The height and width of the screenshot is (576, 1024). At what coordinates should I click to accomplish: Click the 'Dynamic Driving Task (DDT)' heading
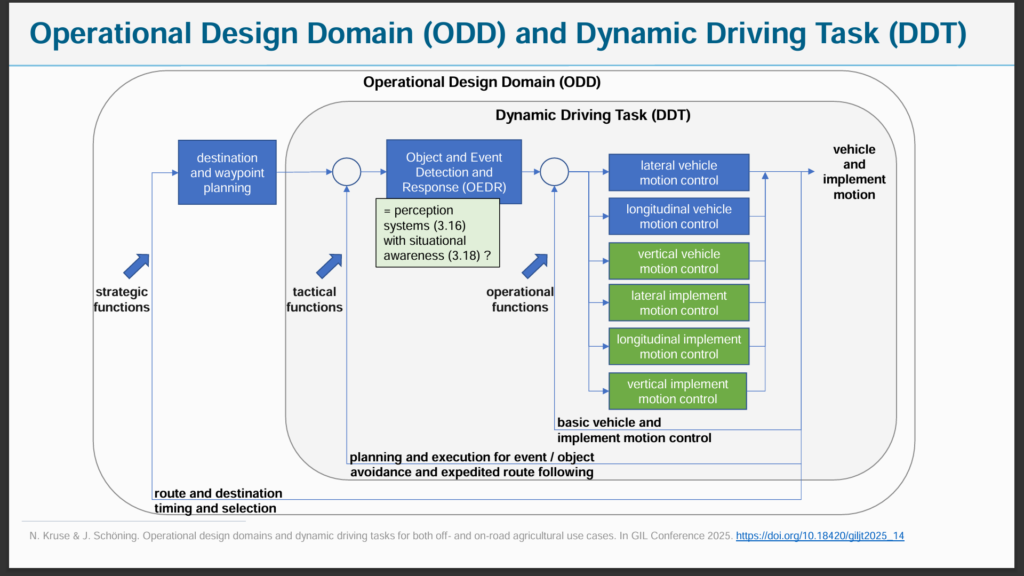[x=593, y=115]
